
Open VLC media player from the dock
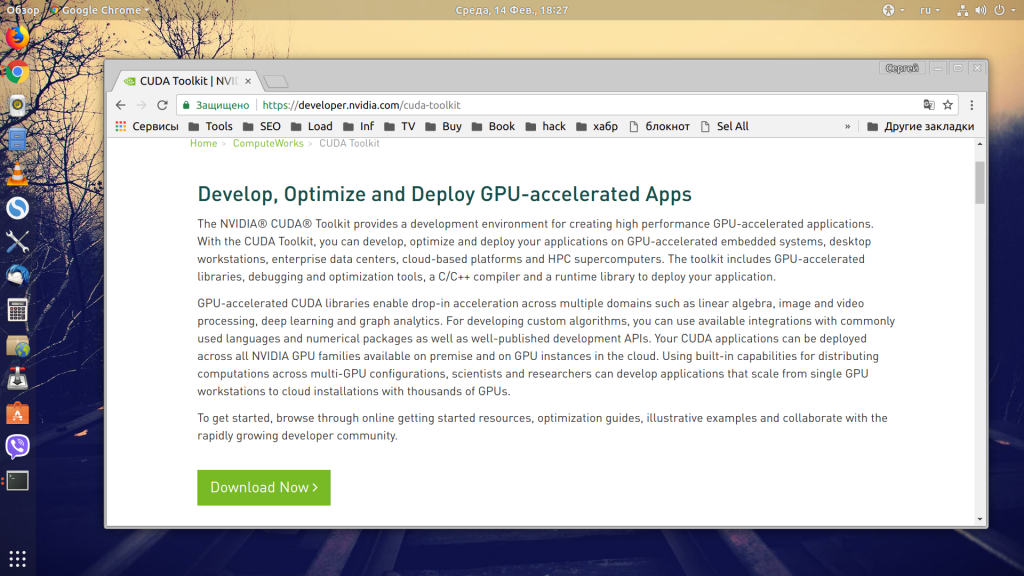[x=17, y=174]
